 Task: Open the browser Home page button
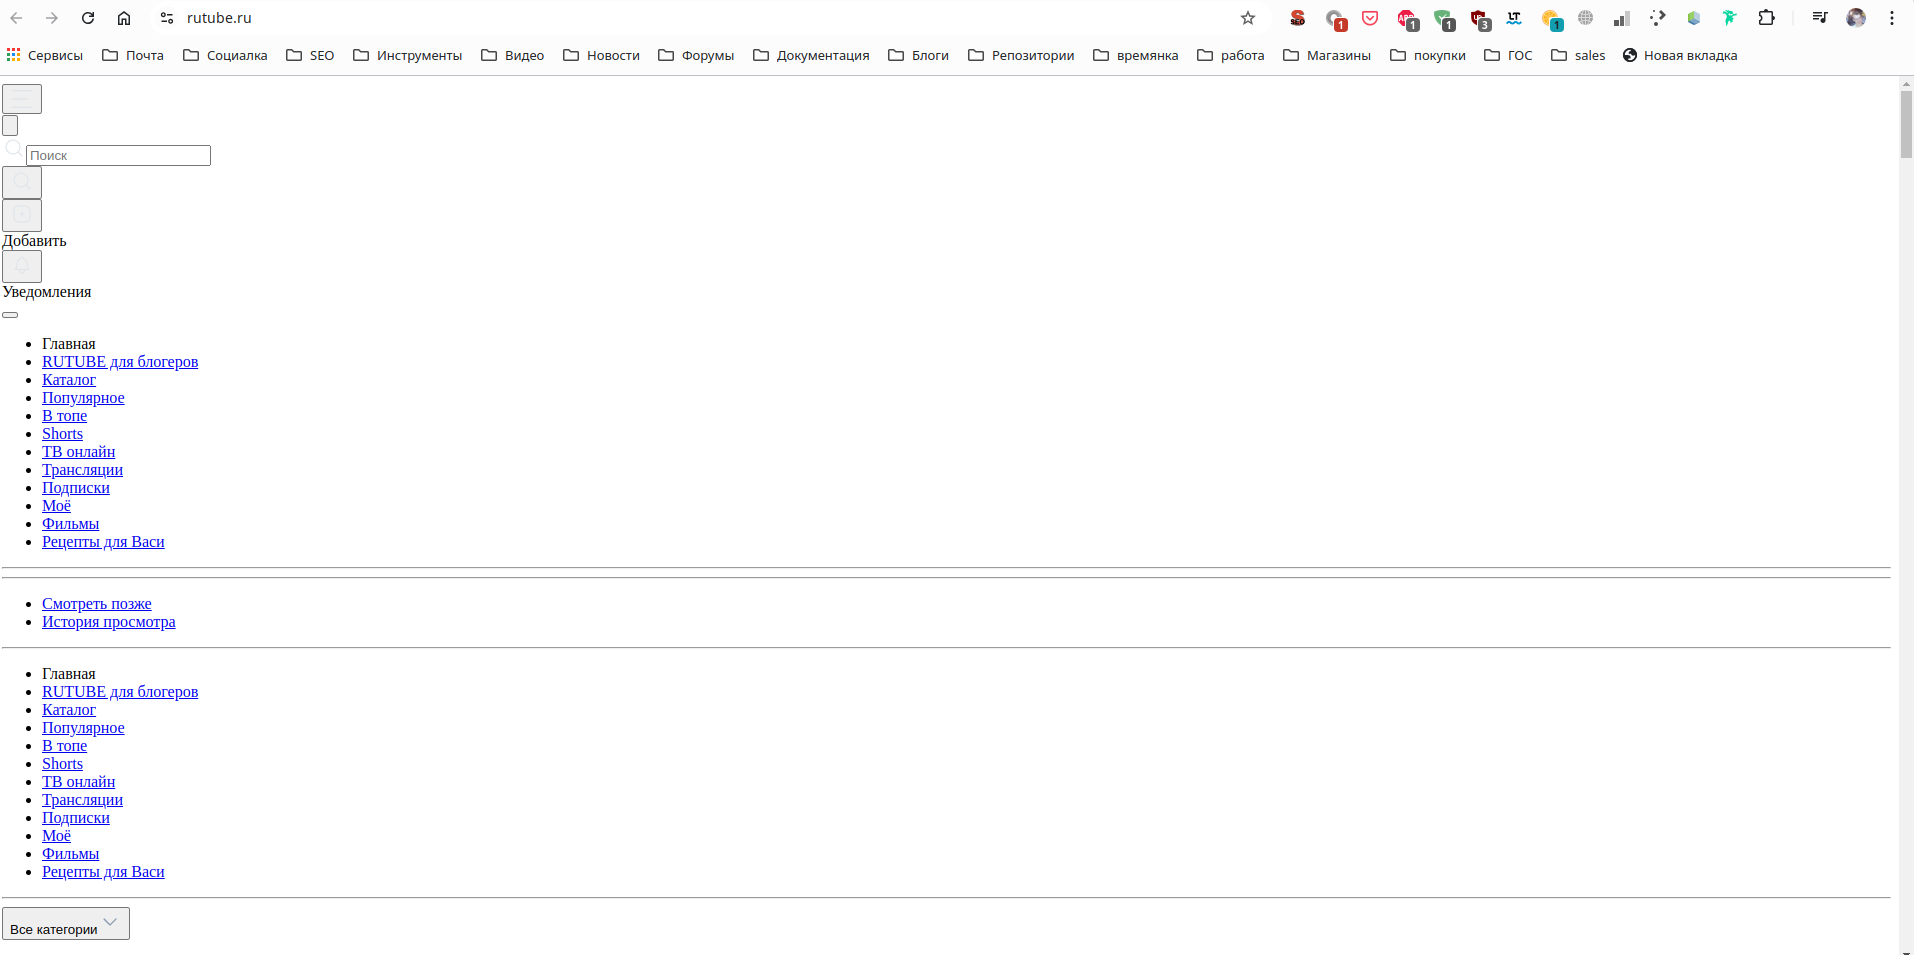point(124,18)
